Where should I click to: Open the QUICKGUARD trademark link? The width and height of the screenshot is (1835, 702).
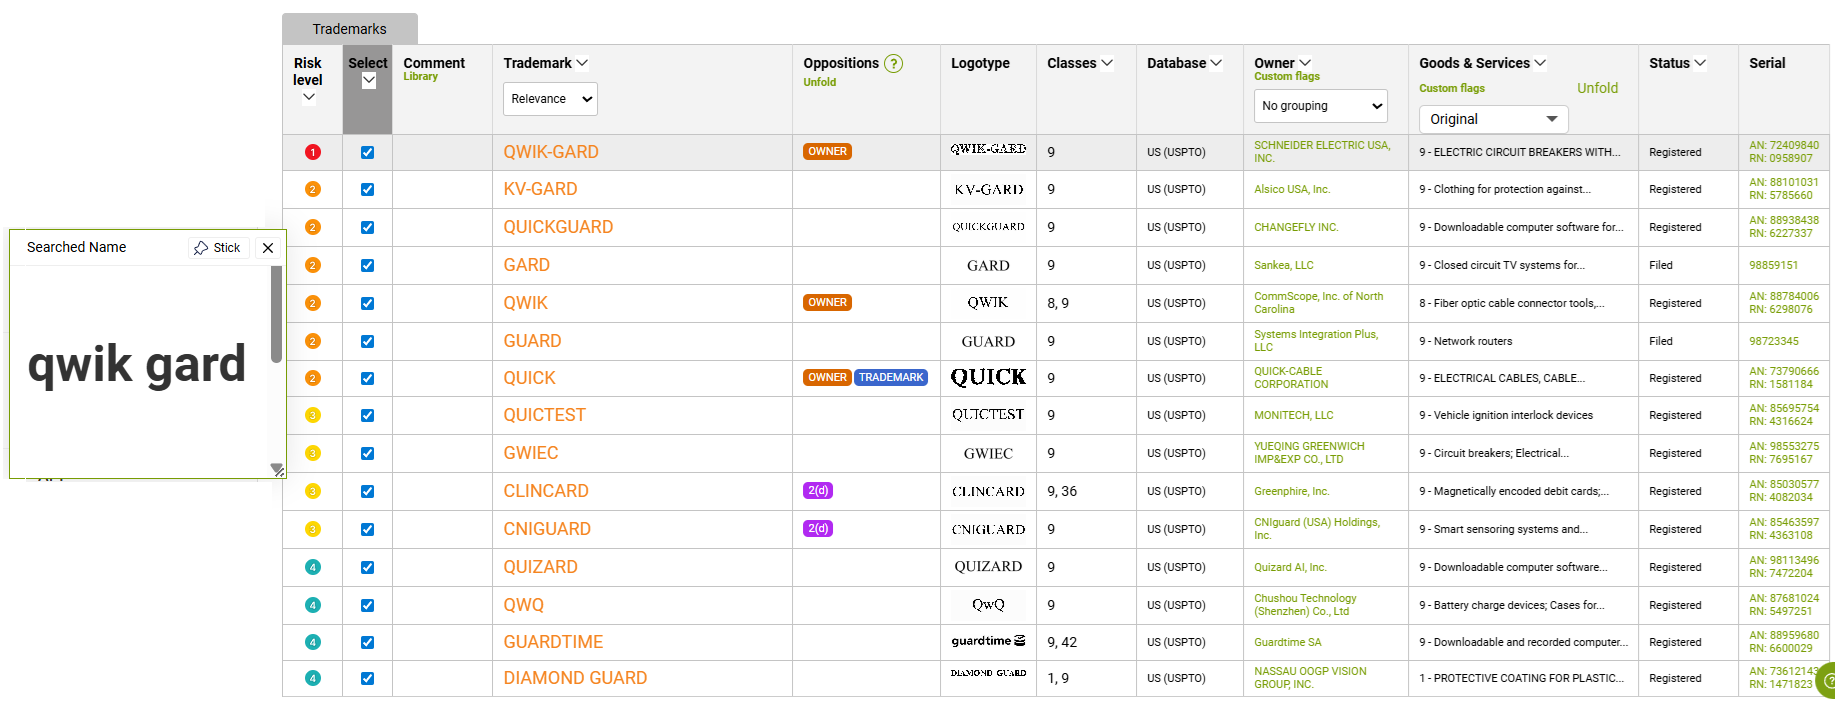point(558,227)
